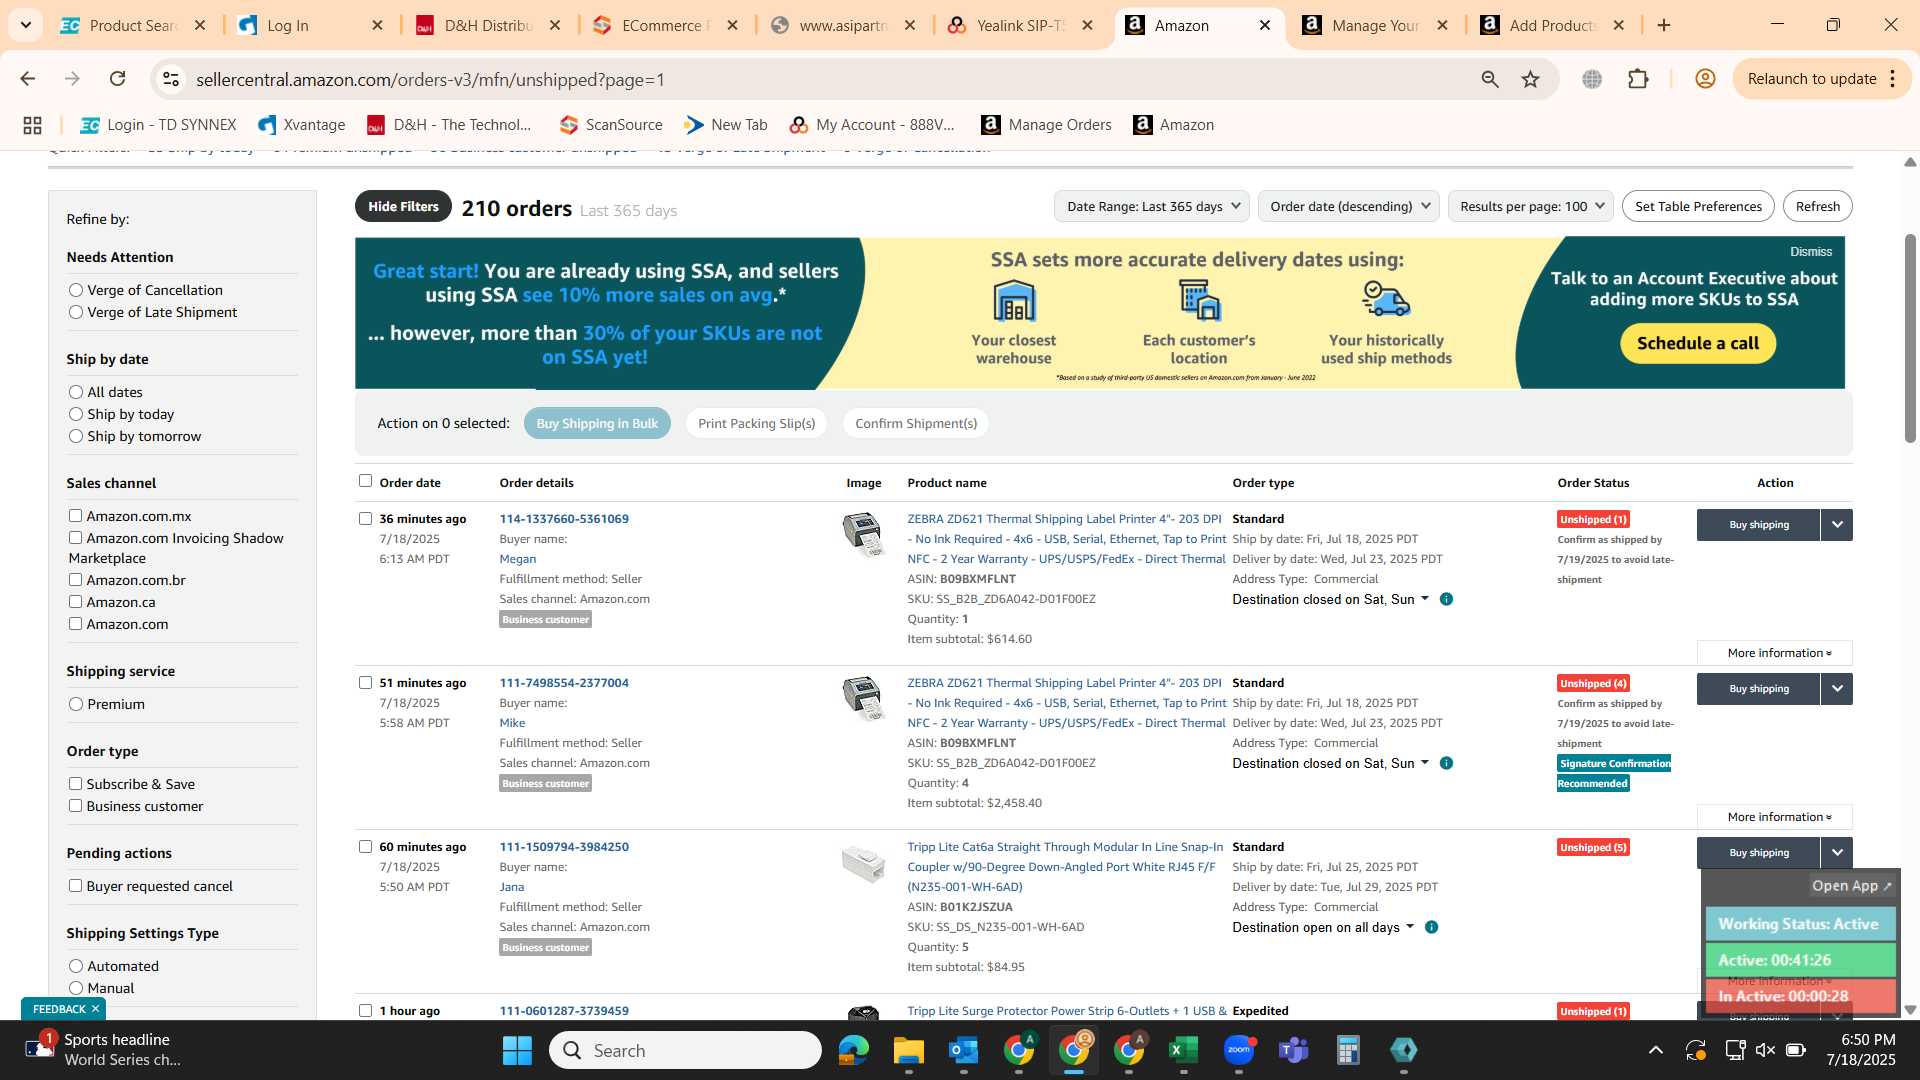Open the Chrome profile icon
Image resolution: width=1920 pixels, height=1080 pixels.
click(1705, 79)
